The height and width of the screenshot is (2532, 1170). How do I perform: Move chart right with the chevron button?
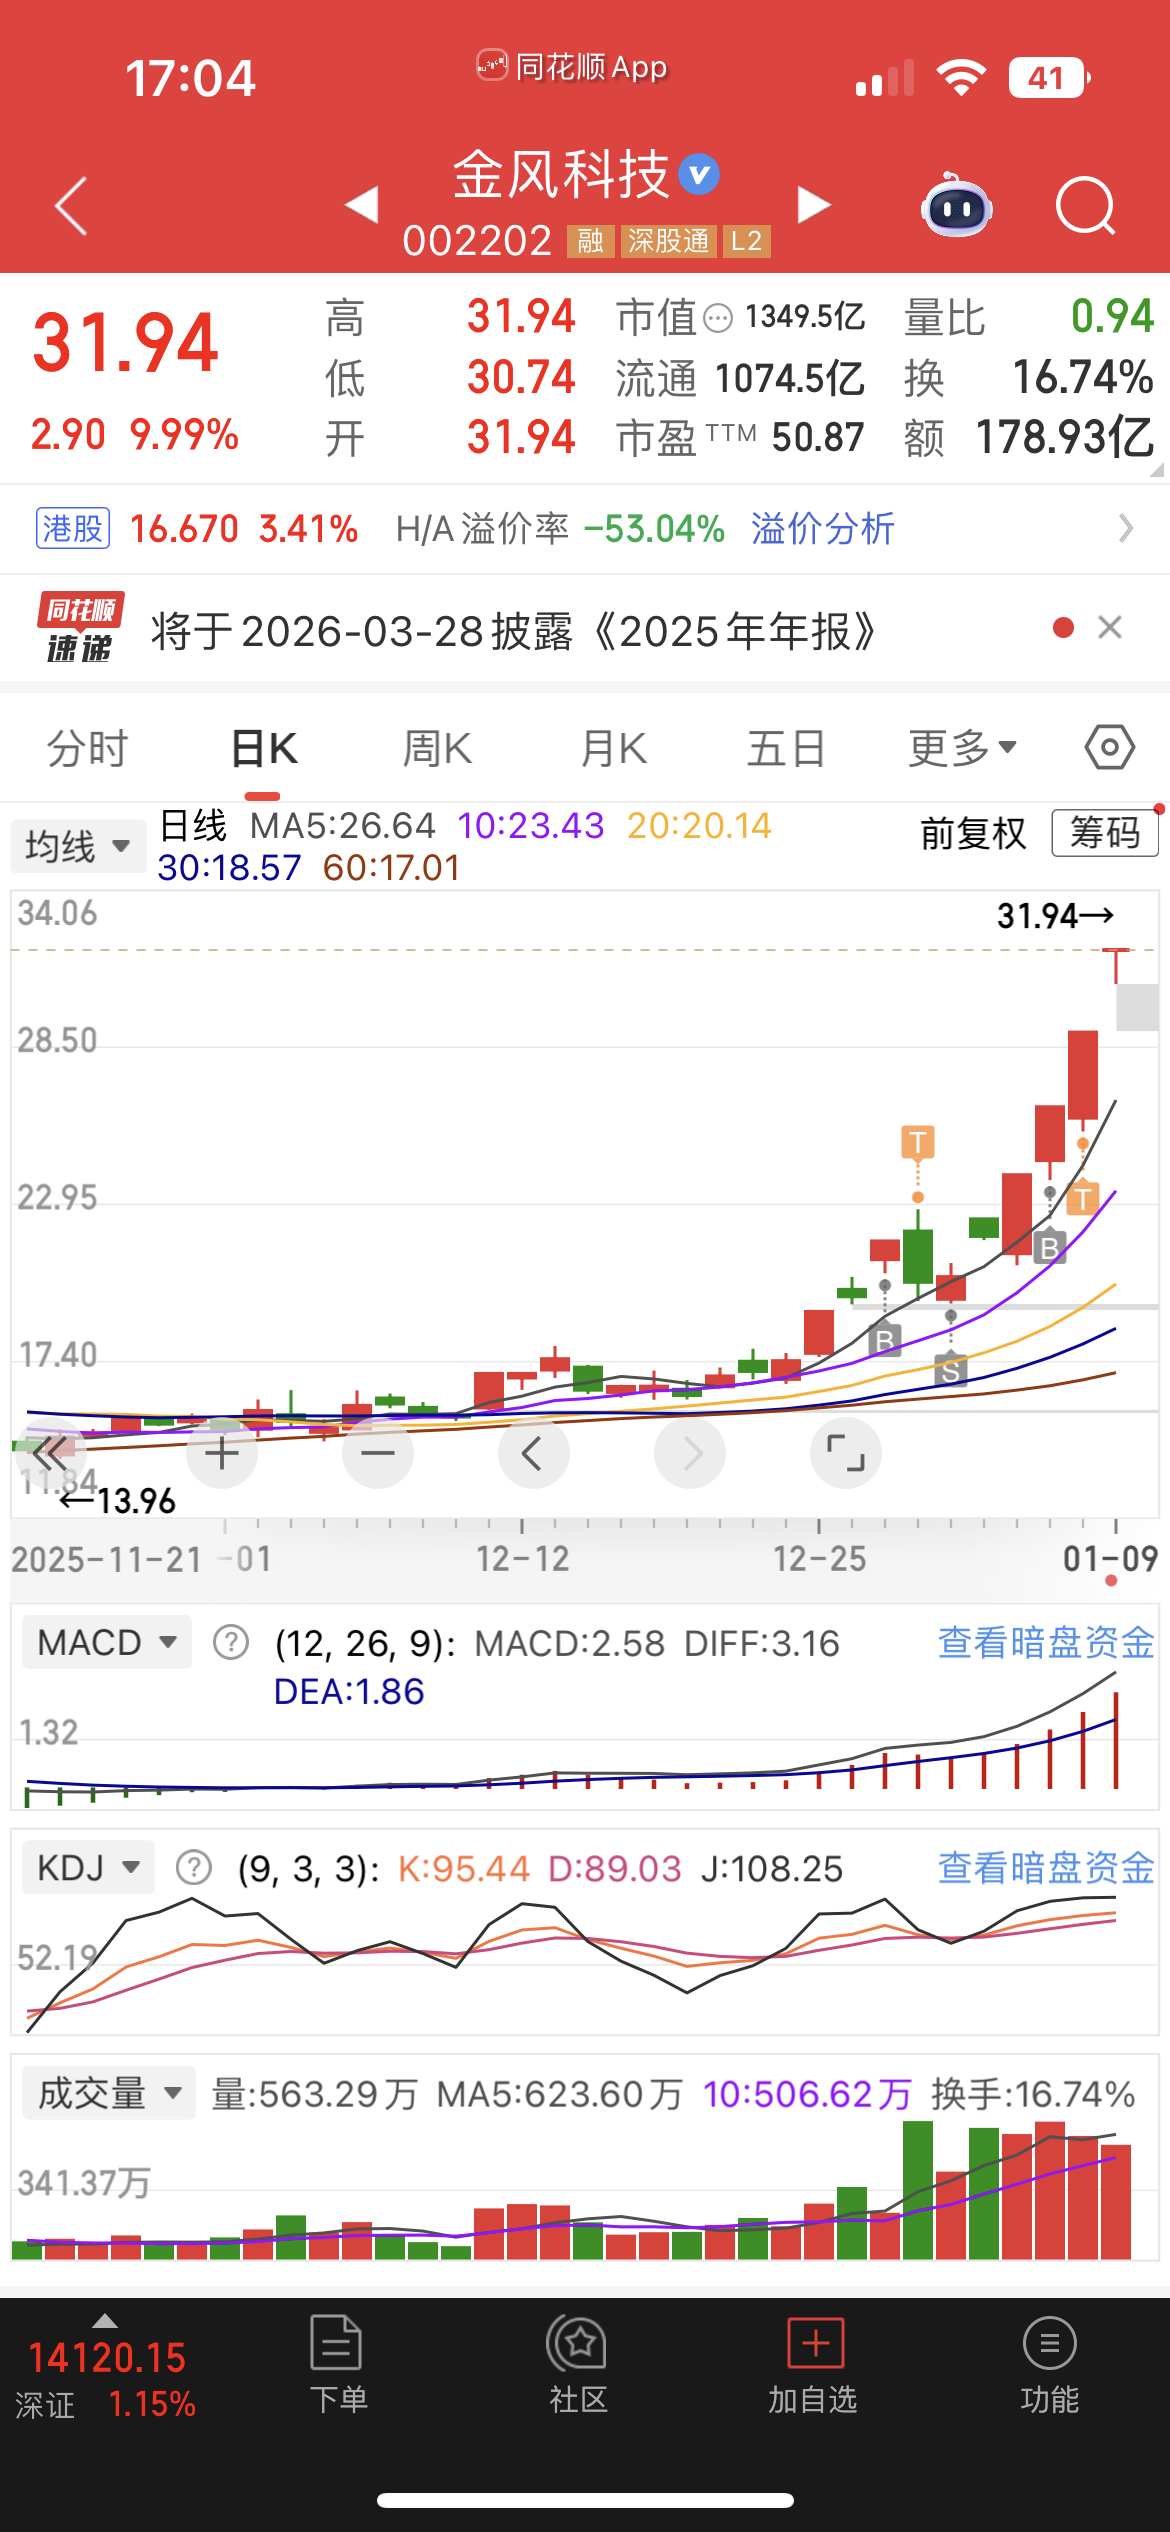point(690,1453)
